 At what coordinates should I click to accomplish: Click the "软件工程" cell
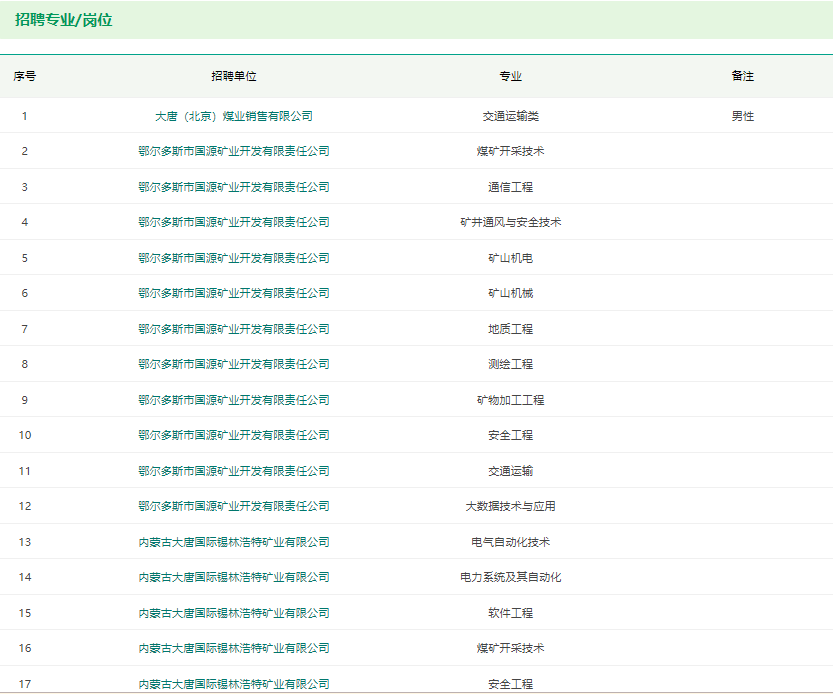coord(511,613)
